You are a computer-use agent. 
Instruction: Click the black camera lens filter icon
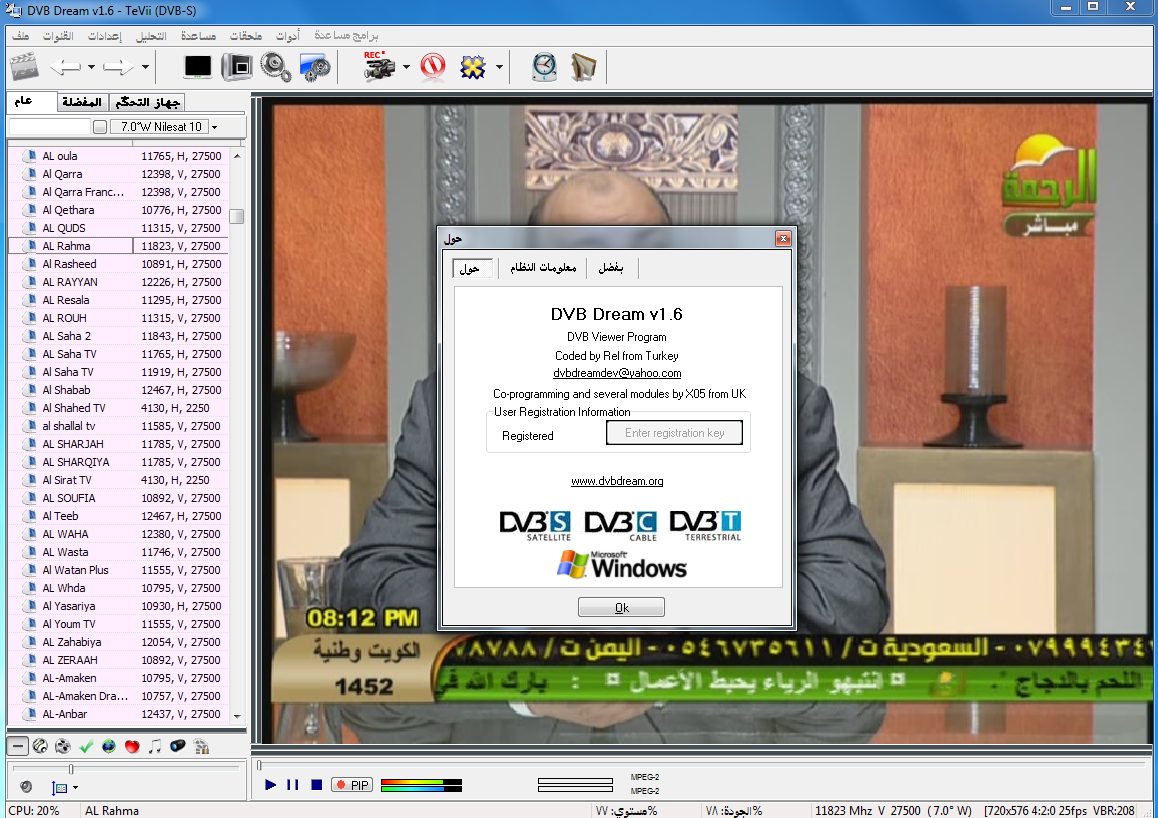click(177, 746)
